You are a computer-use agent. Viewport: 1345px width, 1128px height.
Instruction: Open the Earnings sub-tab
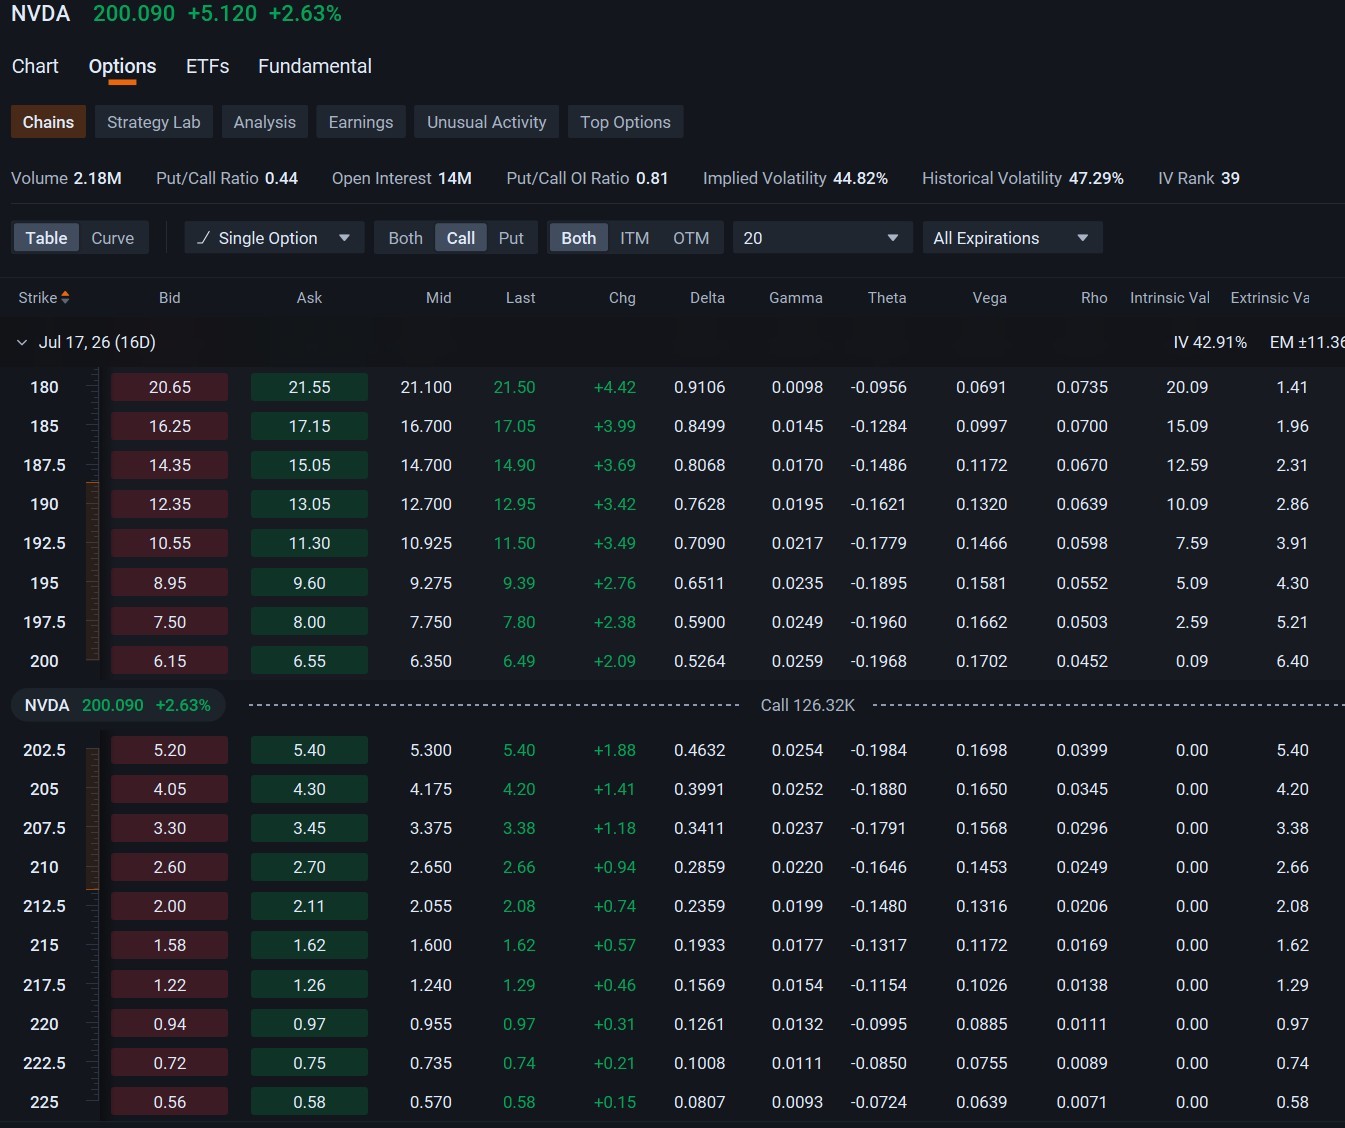[x=361, y=122]
